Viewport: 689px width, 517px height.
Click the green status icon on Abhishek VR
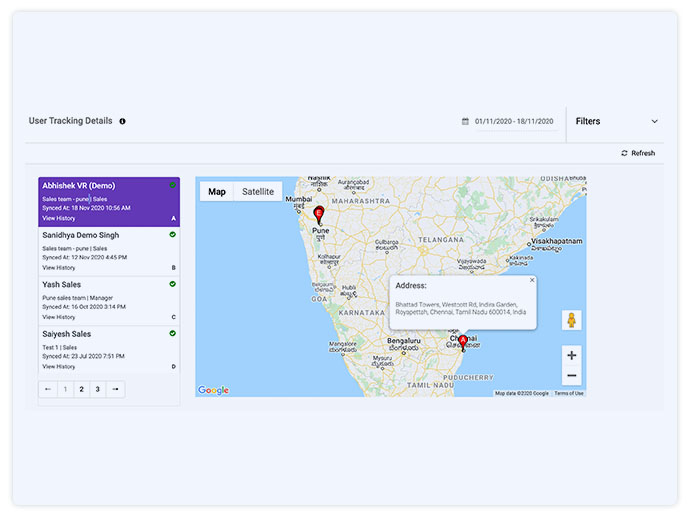173,185
